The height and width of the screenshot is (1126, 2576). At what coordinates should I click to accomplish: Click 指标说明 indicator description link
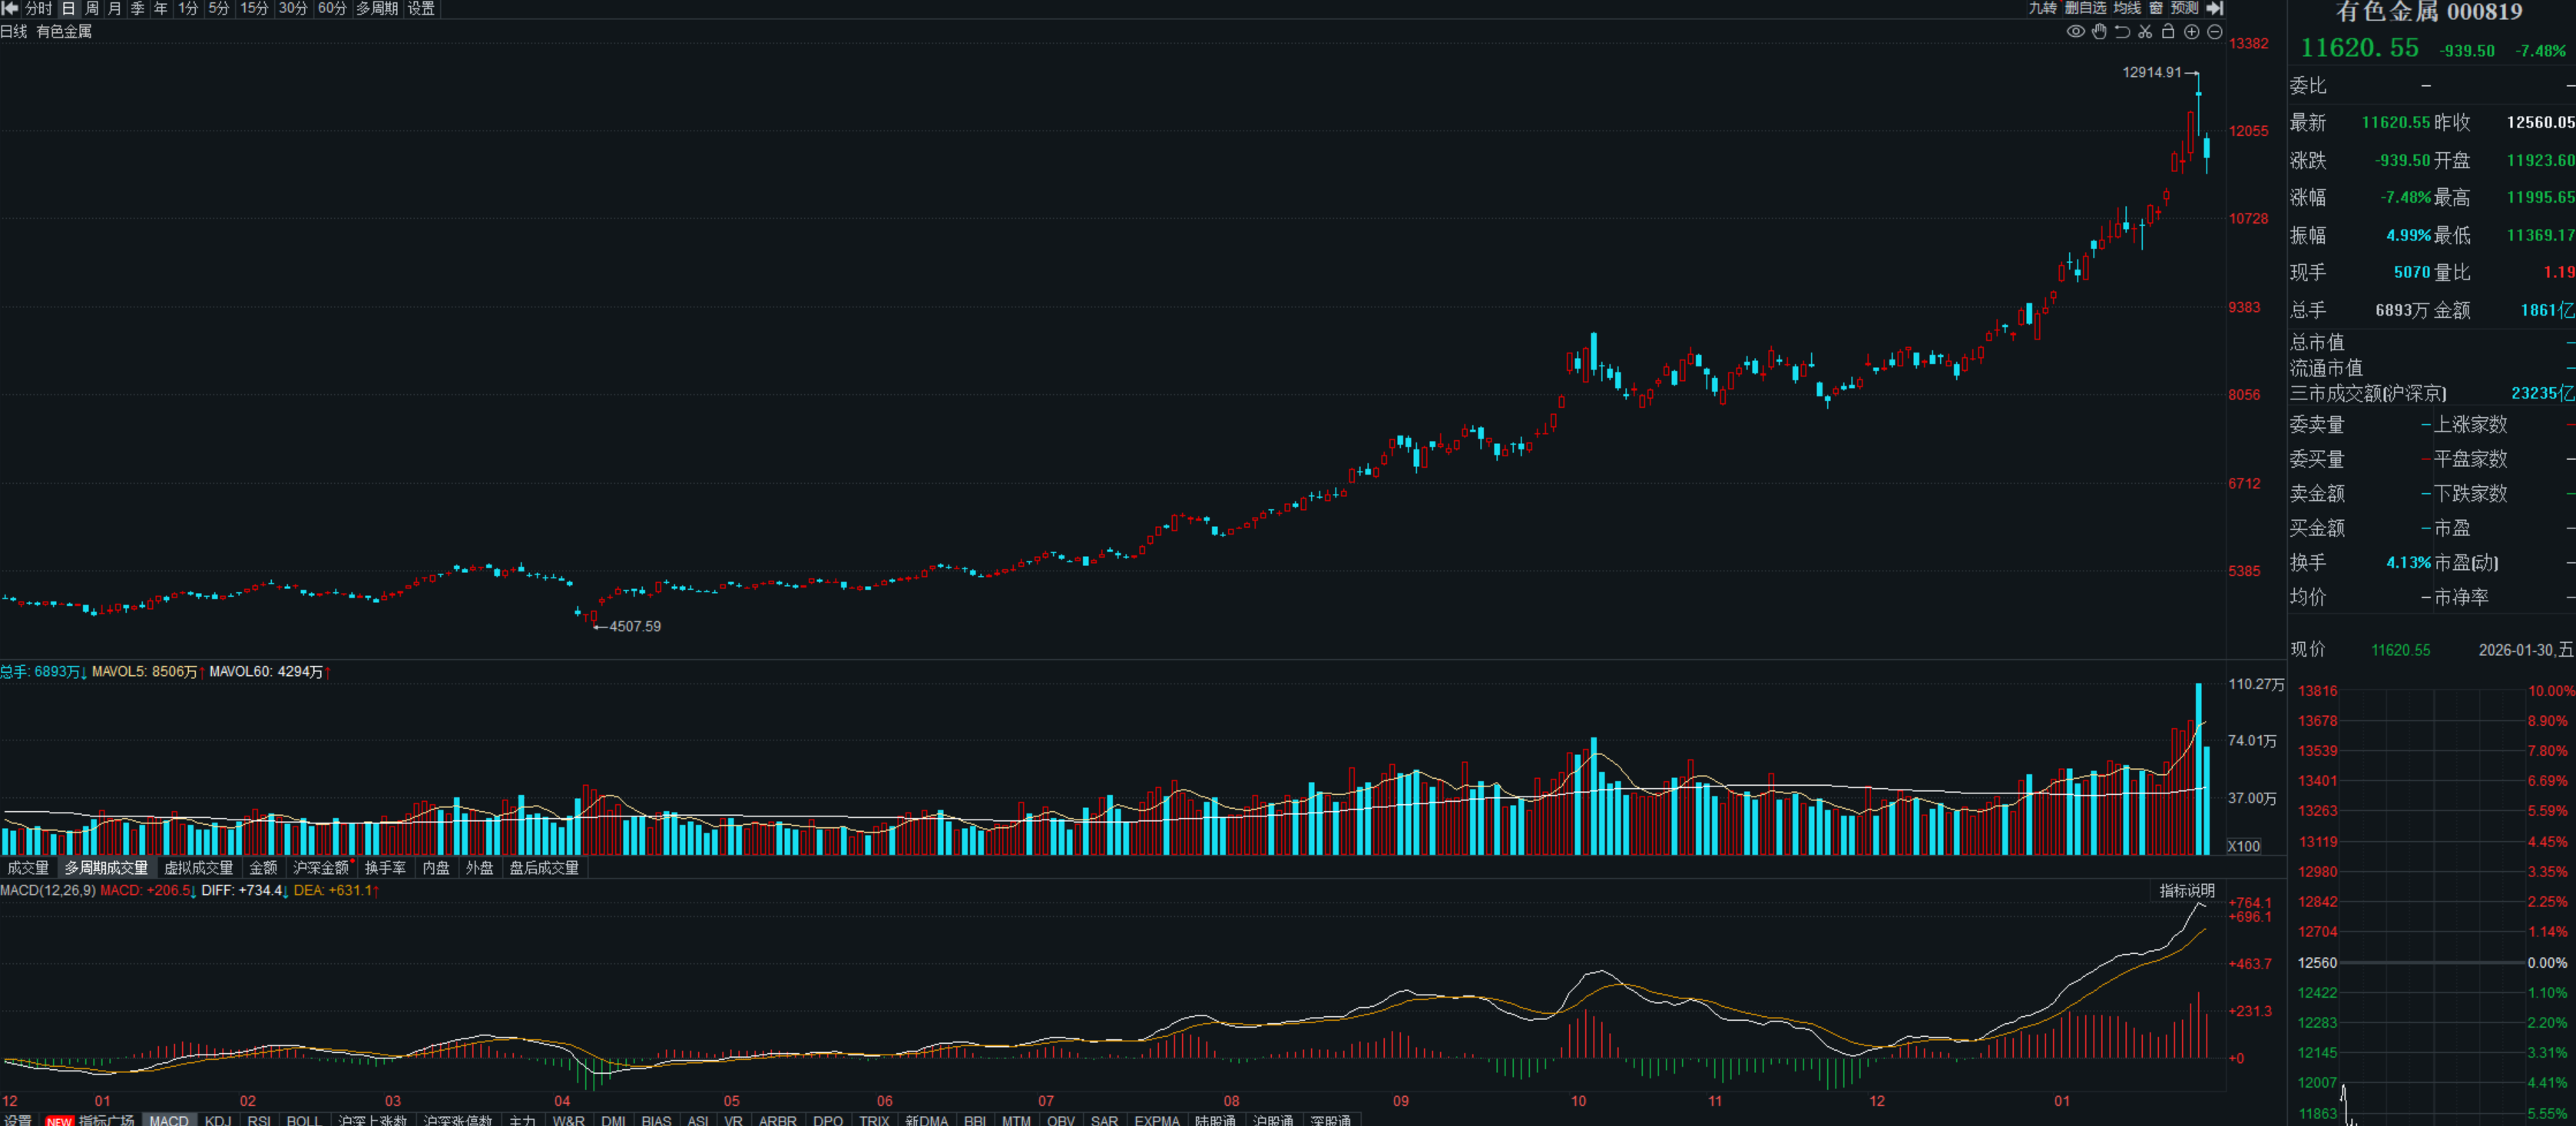(2187, 890)
